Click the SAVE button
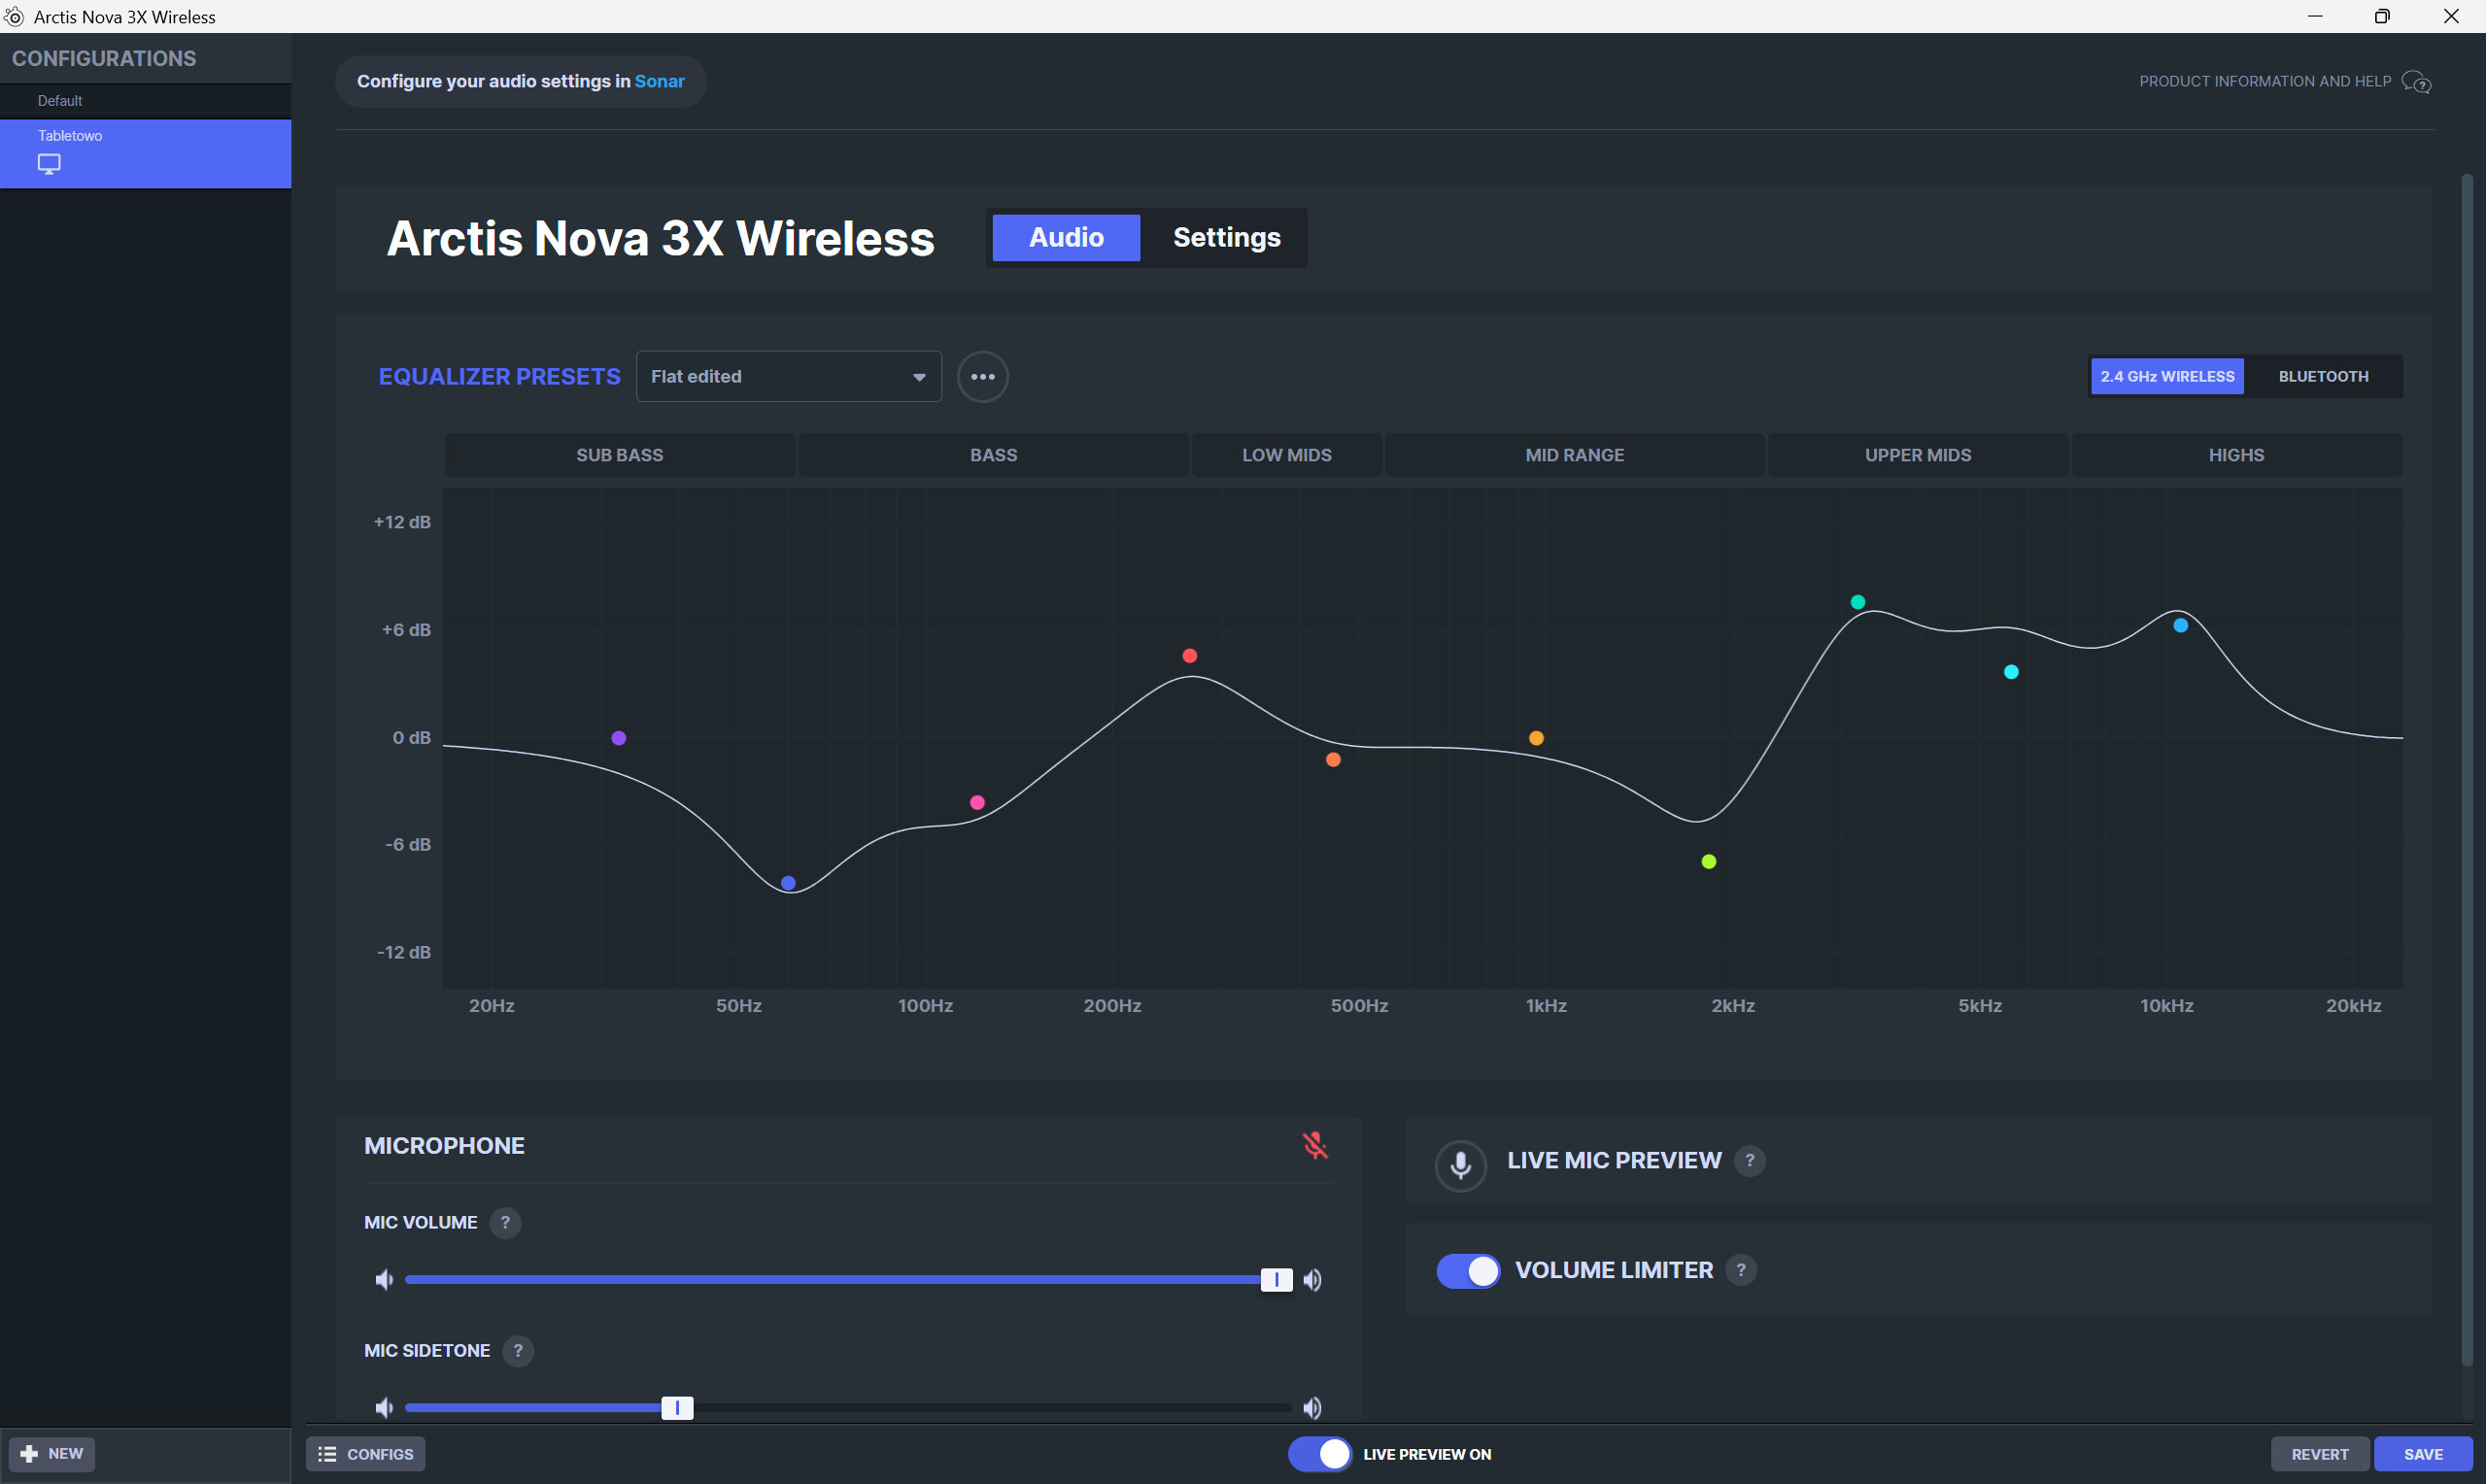 [x=2423, y=1454]
